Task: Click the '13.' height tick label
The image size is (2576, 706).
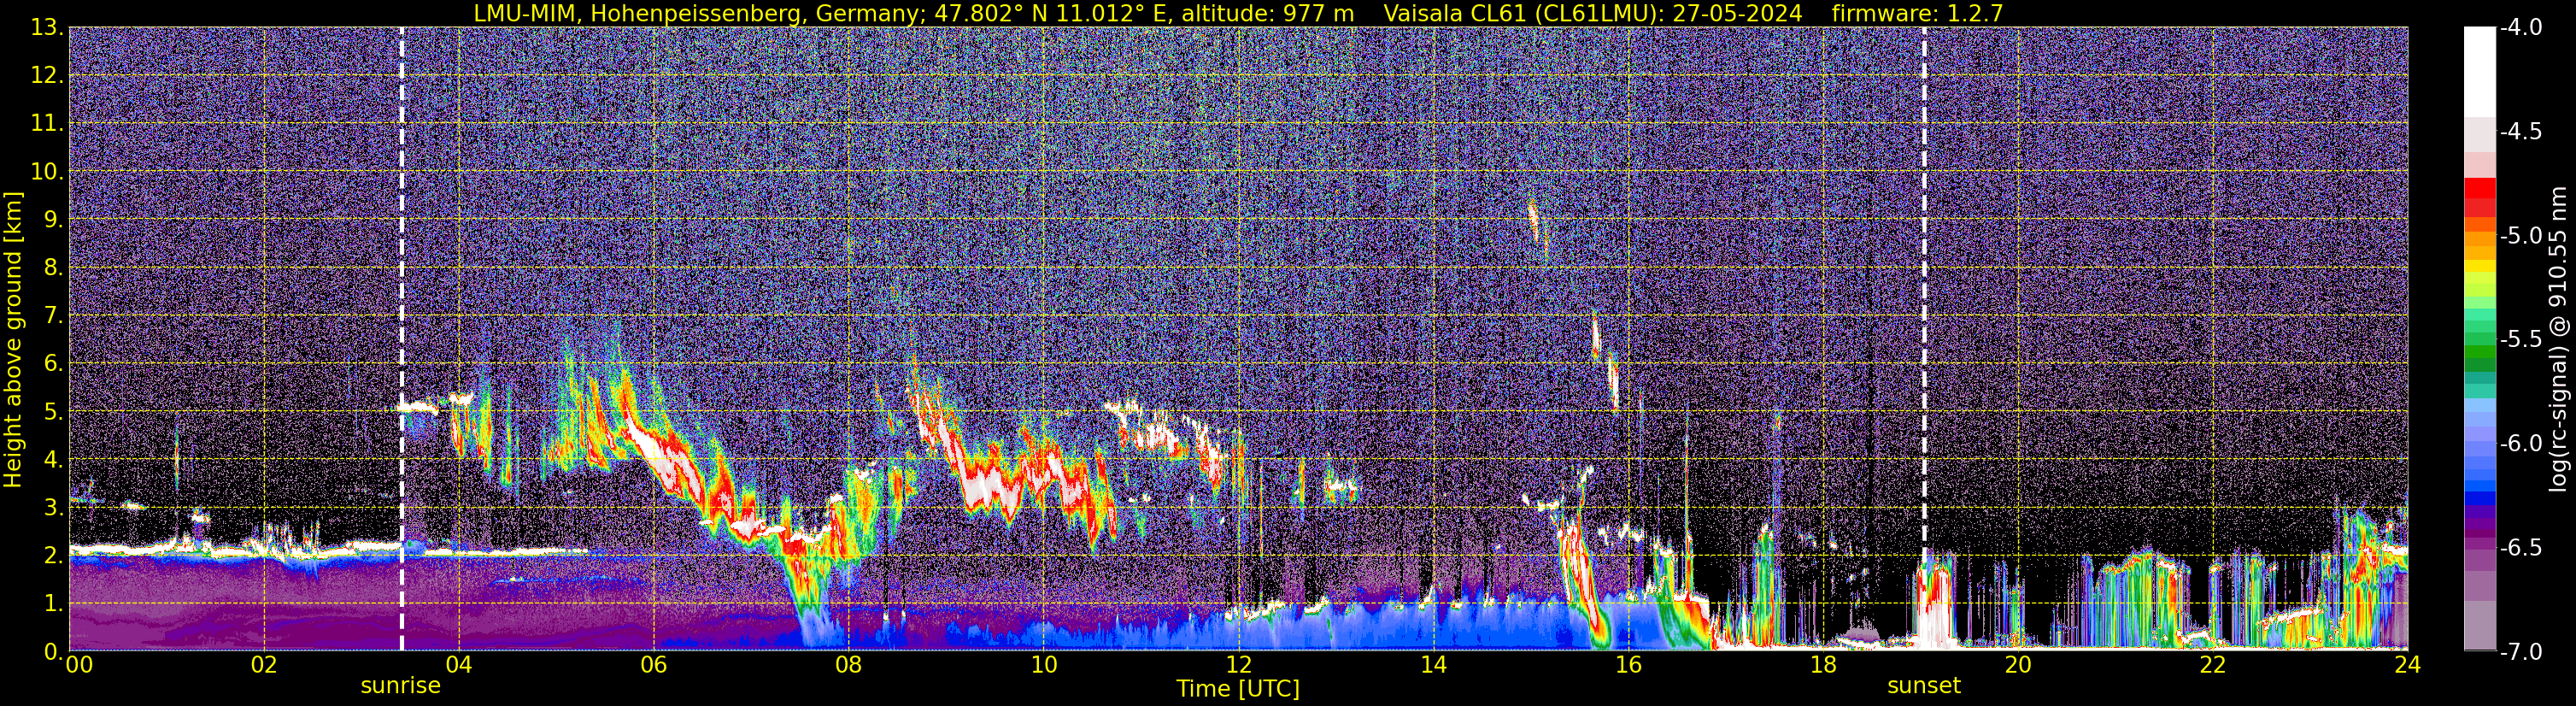Action: click(x=47, y=28)
